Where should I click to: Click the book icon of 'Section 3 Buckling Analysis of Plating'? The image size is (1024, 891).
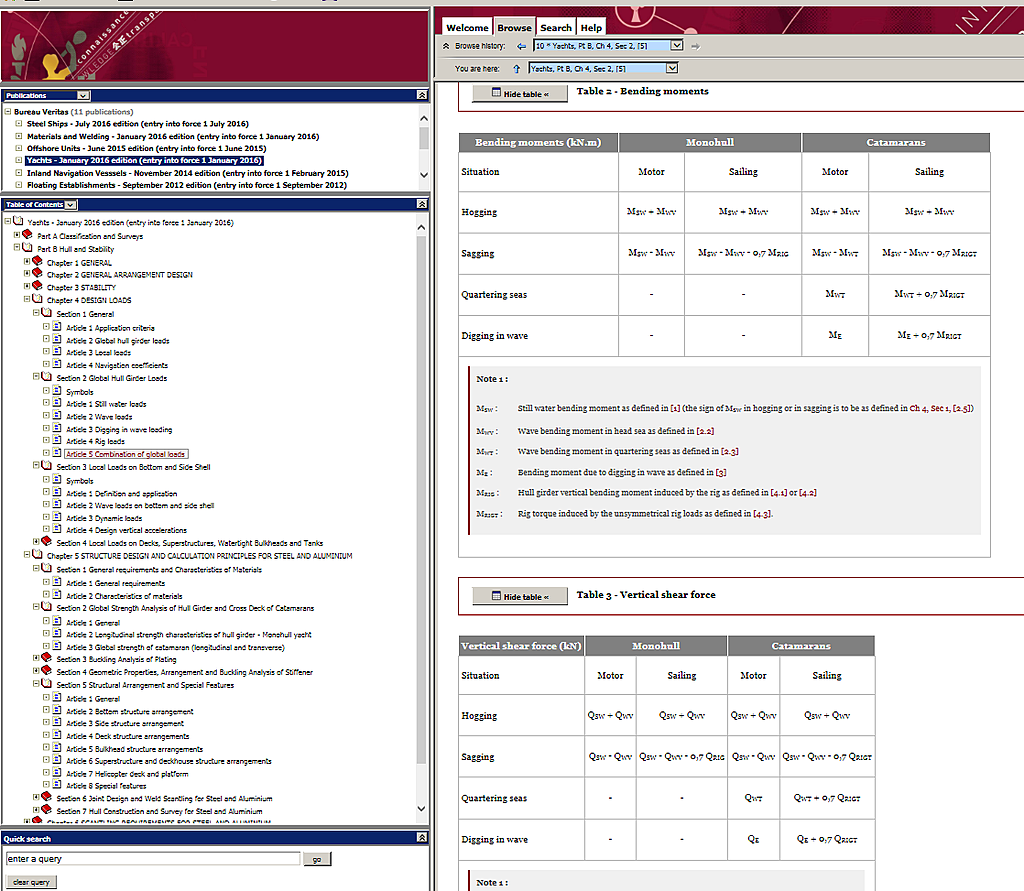46,658
